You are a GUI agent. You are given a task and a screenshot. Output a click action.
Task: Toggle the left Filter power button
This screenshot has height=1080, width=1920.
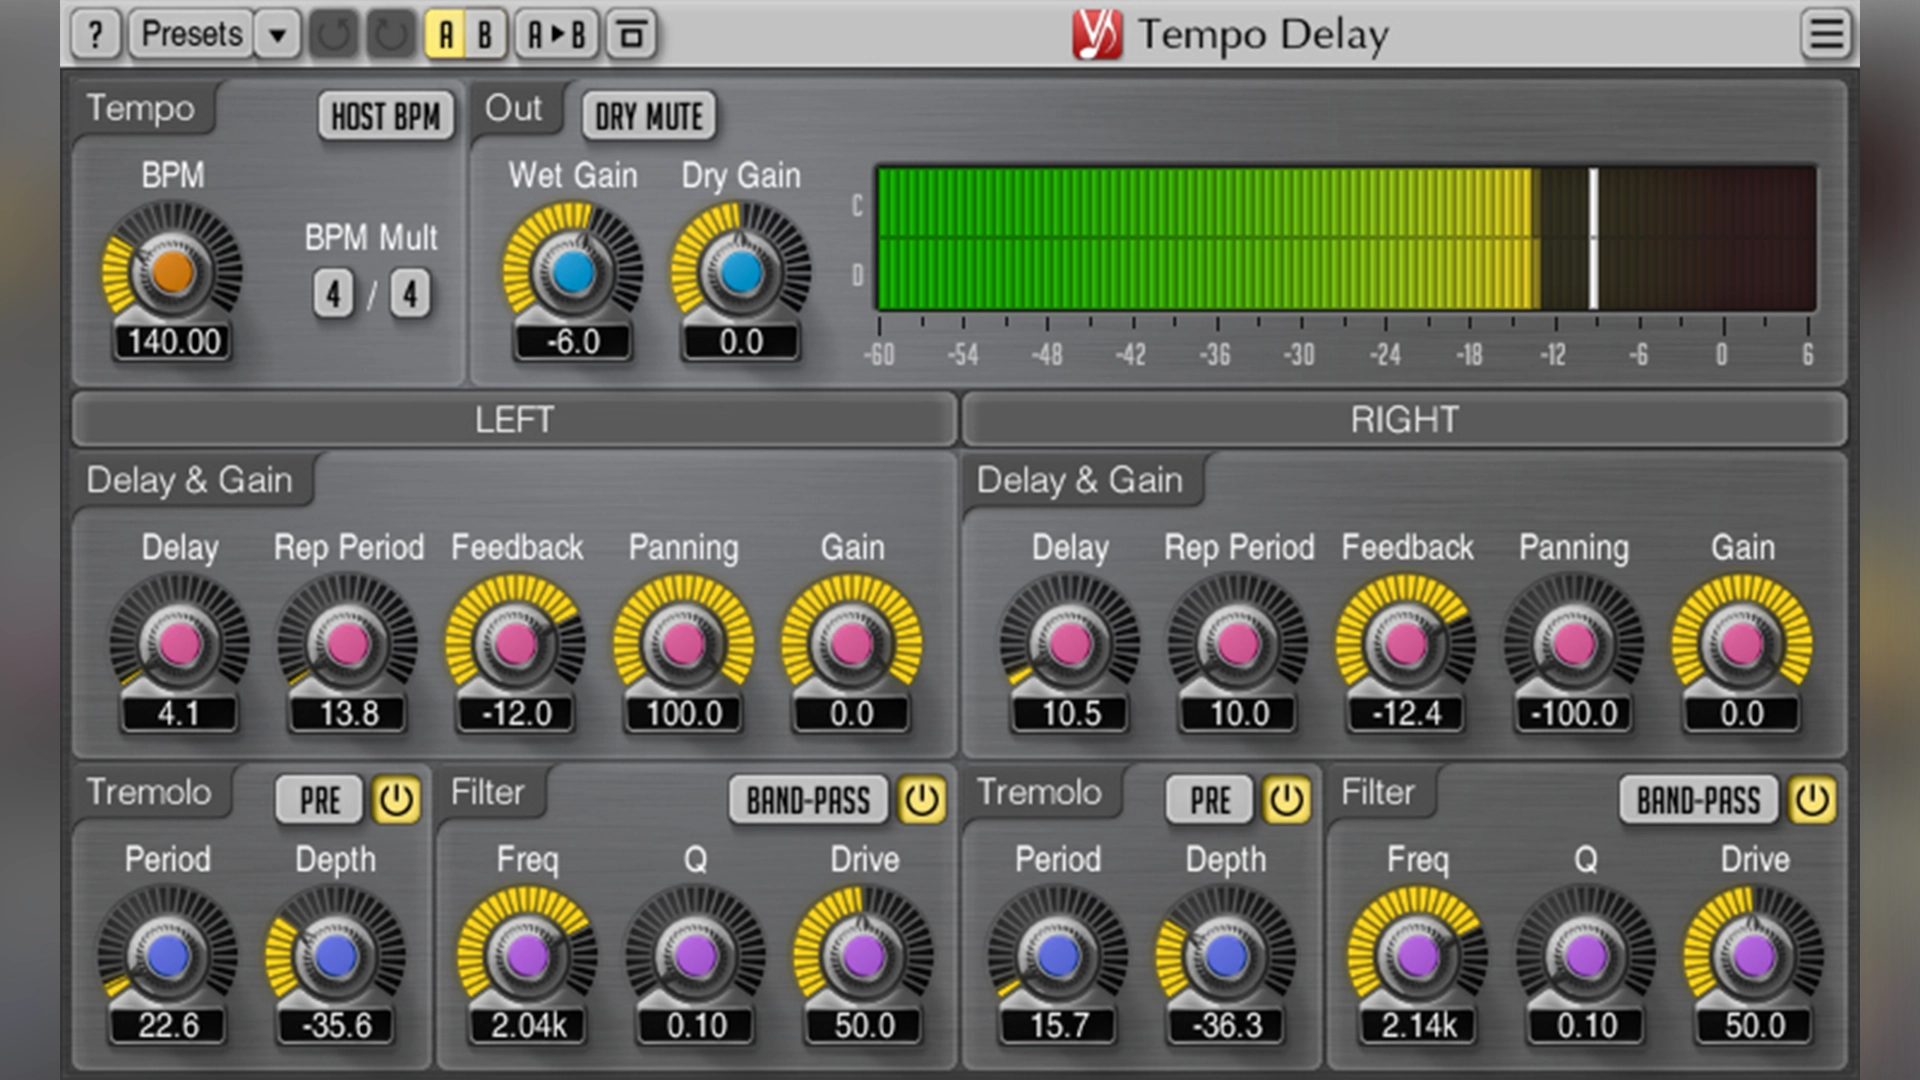(921, 800)
